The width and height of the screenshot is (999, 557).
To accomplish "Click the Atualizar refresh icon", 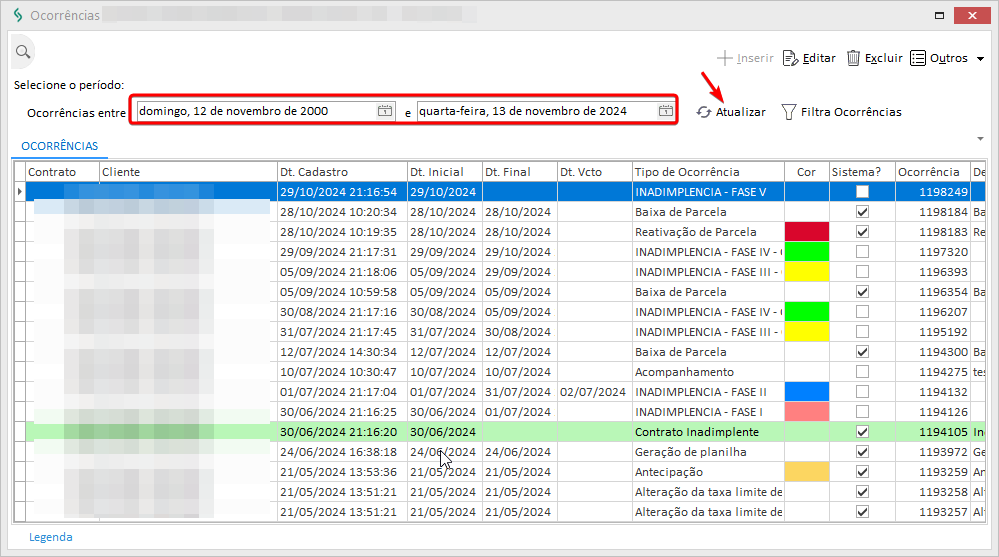I will (704, 112).
